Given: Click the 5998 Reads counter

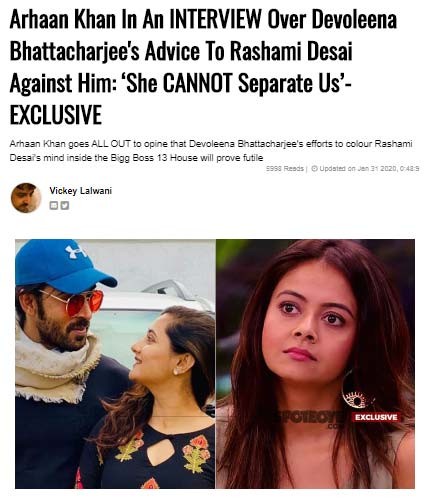Looking at the screenshot, I should (x=285, y=168).
